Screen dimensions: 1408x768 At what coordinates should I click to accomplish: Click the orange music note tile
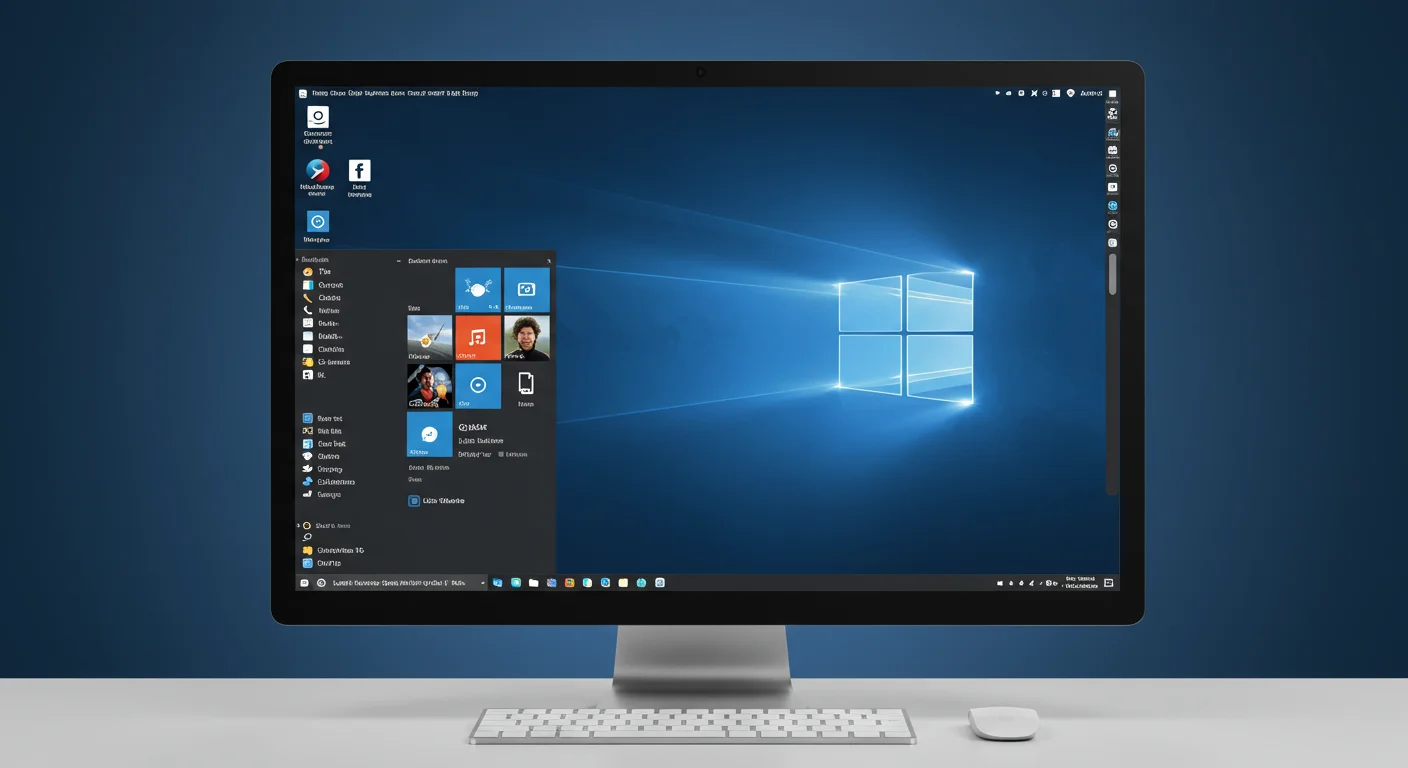point(478,338)
